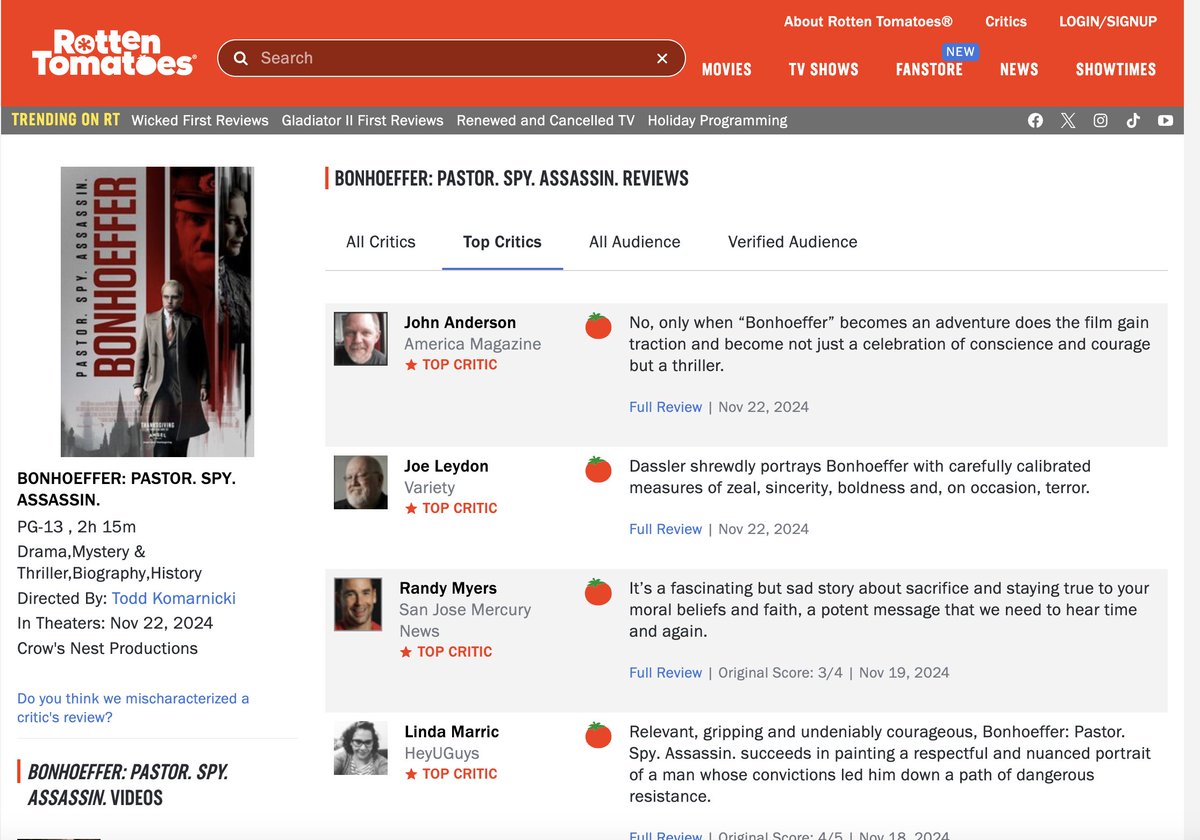The width and height of the screenshot is (1200, 840).
Task: Go to the FANSTORE section
Action: pyautogui.click(x=929, y=69)
